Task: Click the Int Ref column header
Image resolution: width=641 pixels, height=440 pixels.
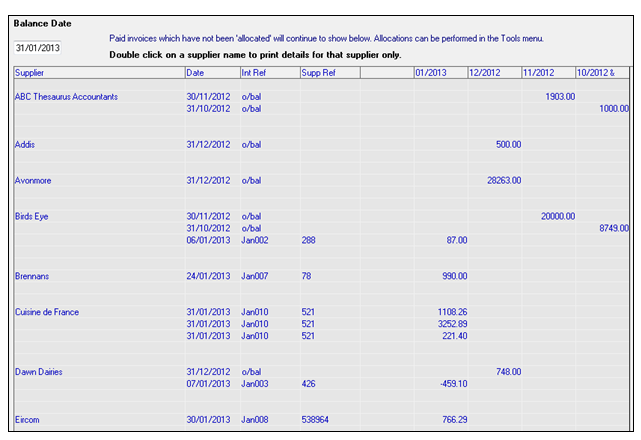Action: [x=270, y=73]
